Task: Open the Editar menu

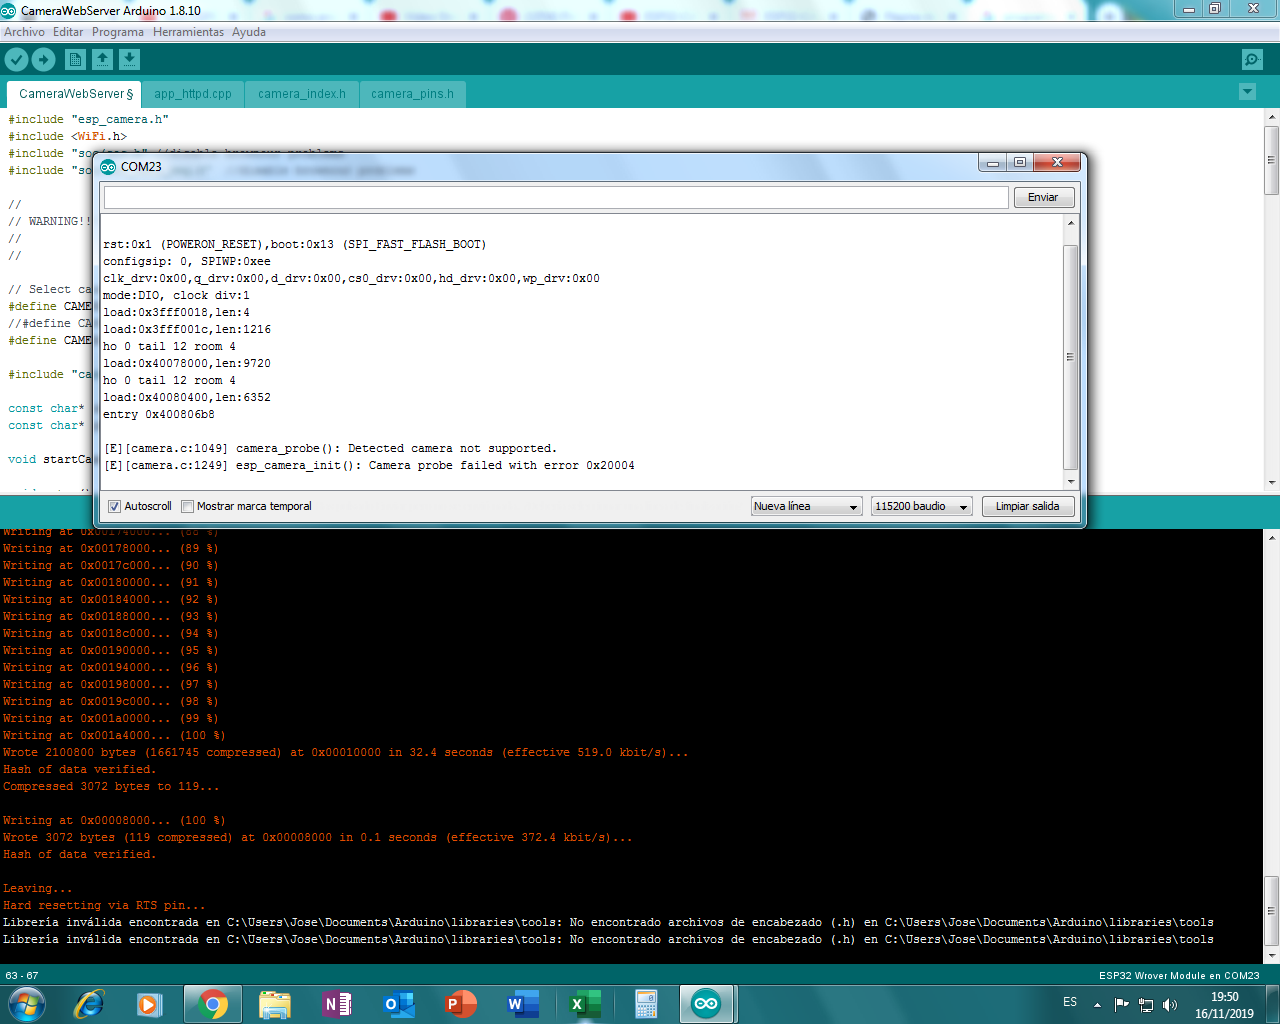Action: pyautogui.click(x=68, y=32)
